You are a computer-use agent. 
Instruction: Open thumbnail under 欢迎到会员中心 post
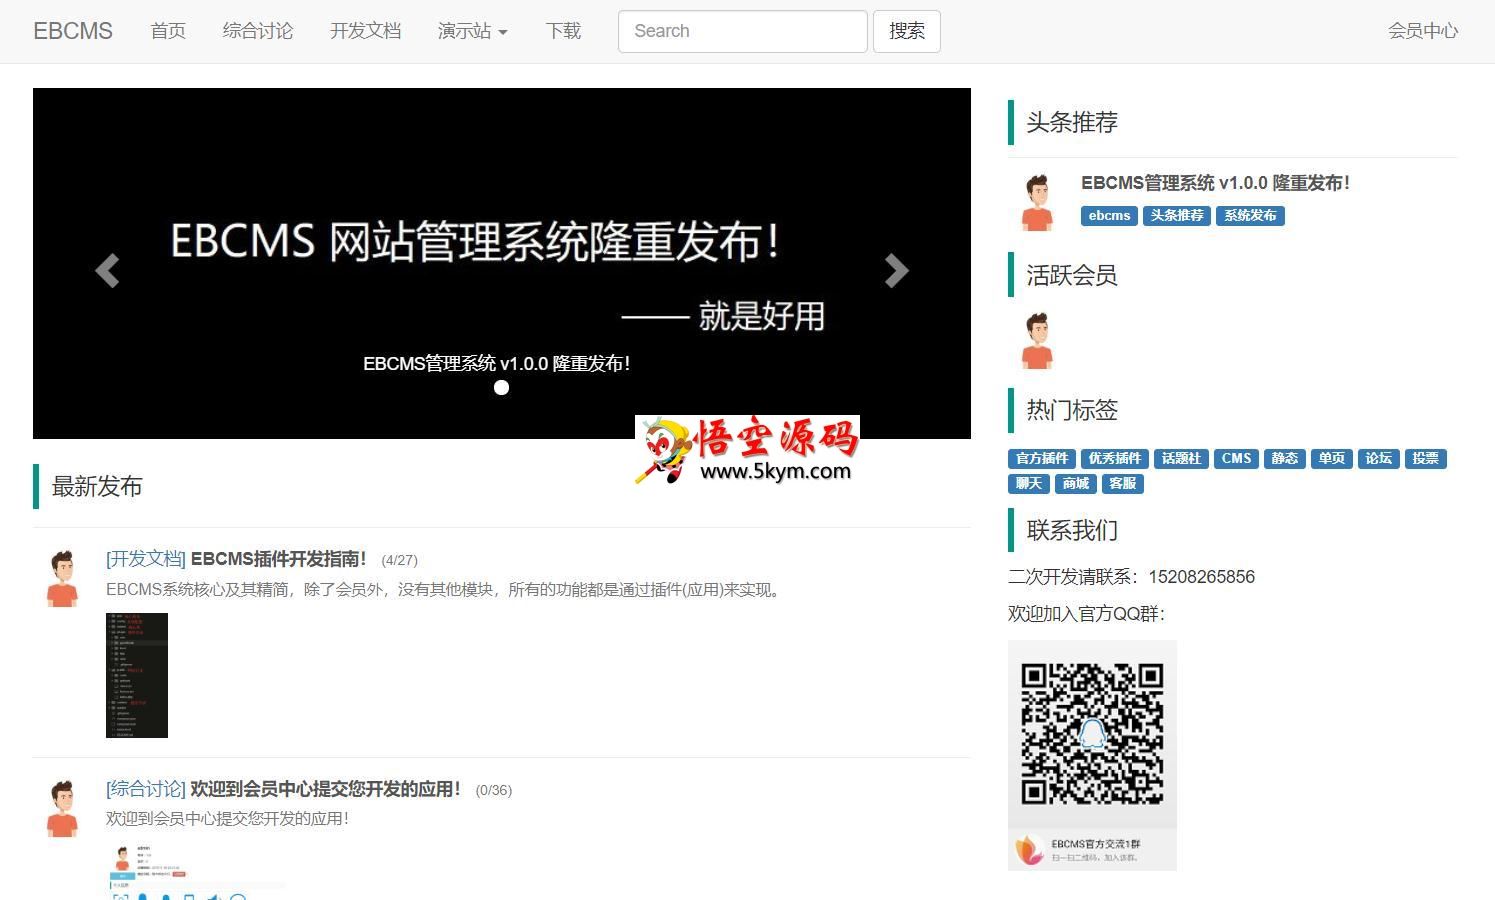[196, 872]
